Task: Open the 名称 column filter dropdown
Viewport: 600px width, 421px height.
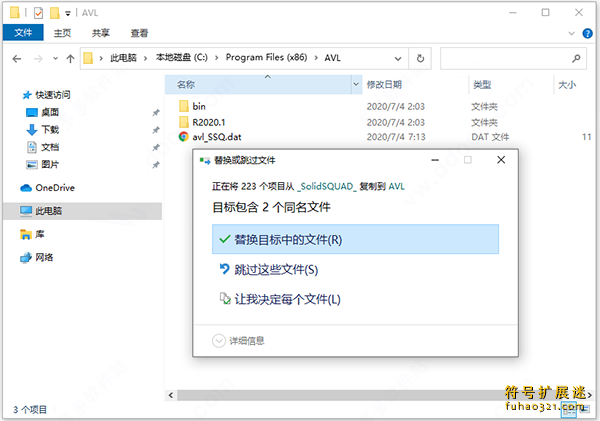Action: click(x=356, y=84)
